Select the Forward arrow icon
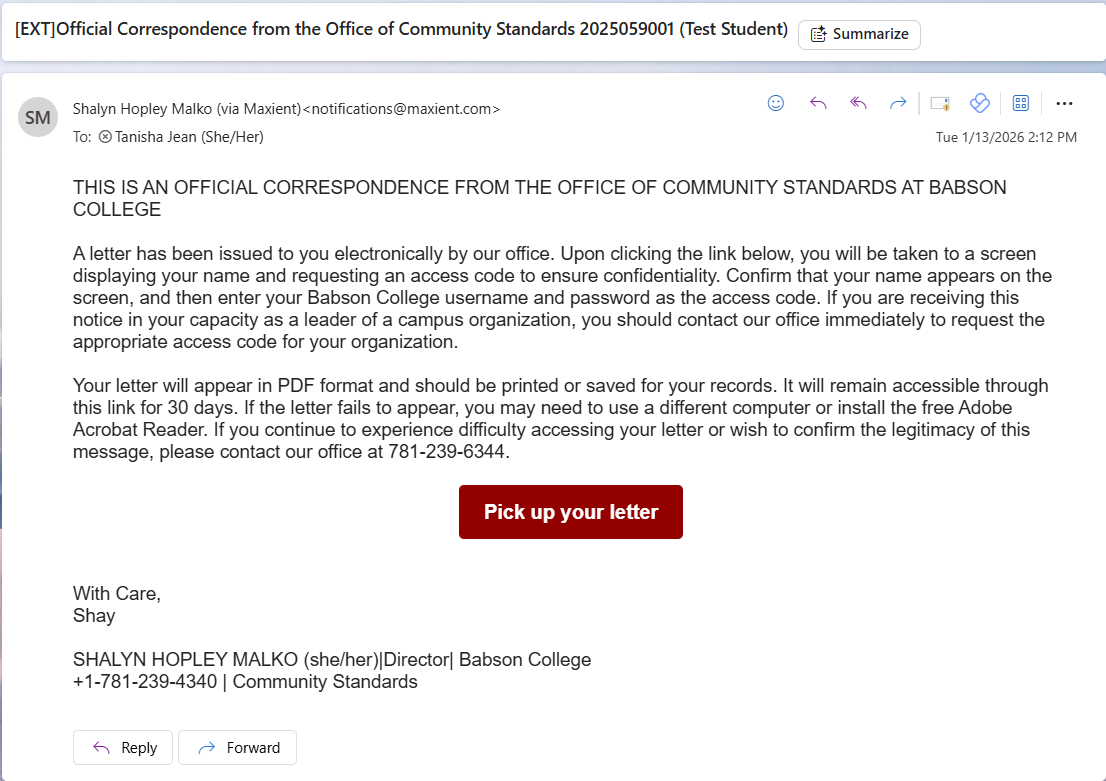Screen dimensions: 1106x781 click(x=898, y=103)
